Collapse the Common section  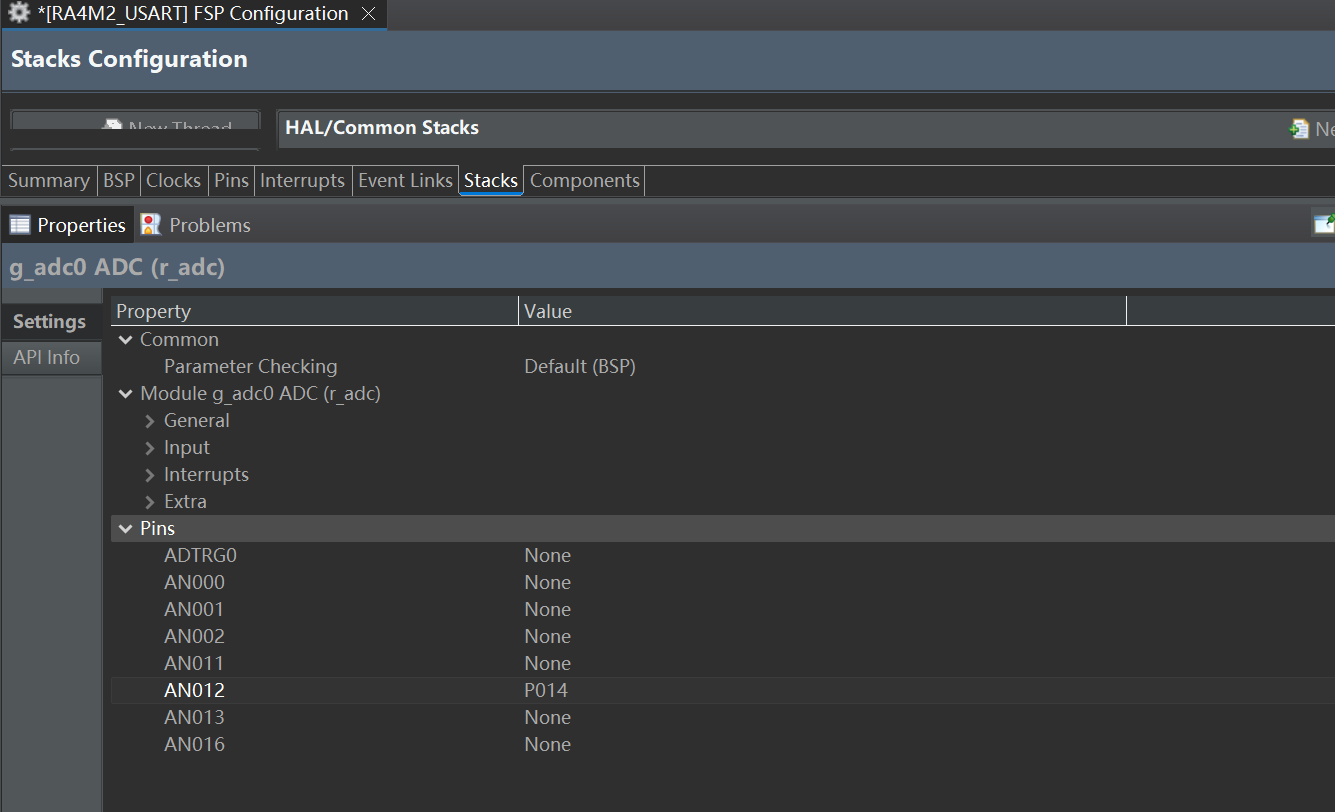[x=125, y=340]
